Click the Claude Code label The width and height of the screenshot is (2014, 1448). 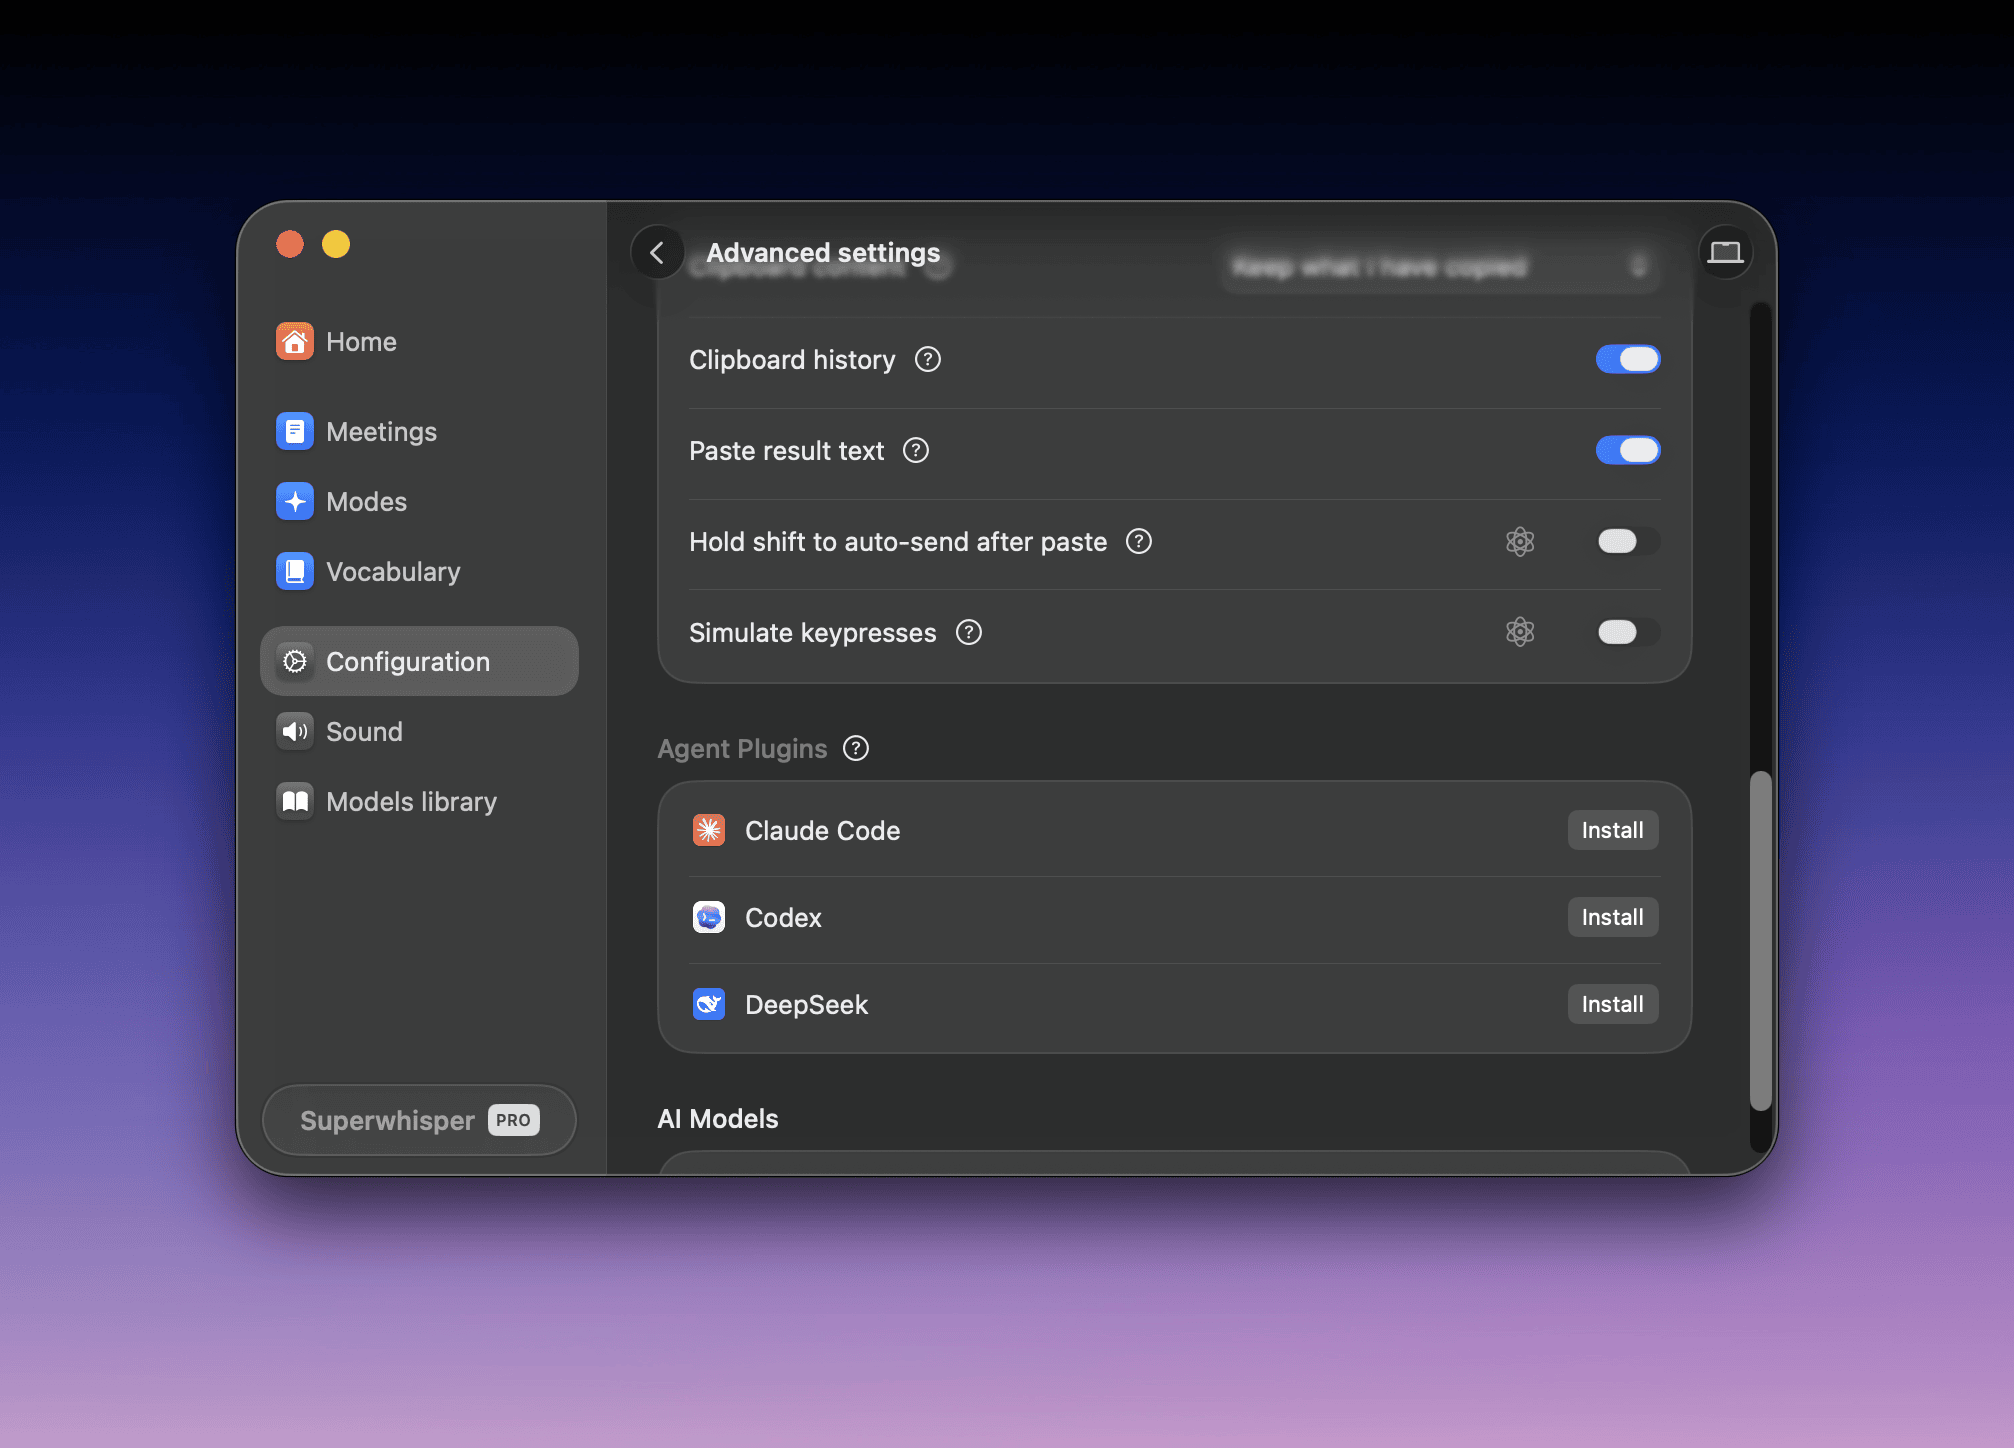point(823,831)
